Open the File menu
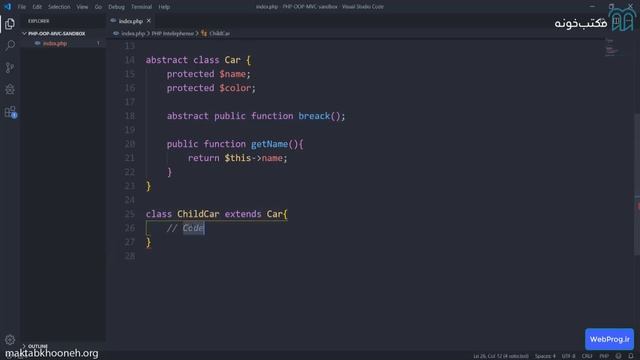640x360 pixels. pos(22,7)
